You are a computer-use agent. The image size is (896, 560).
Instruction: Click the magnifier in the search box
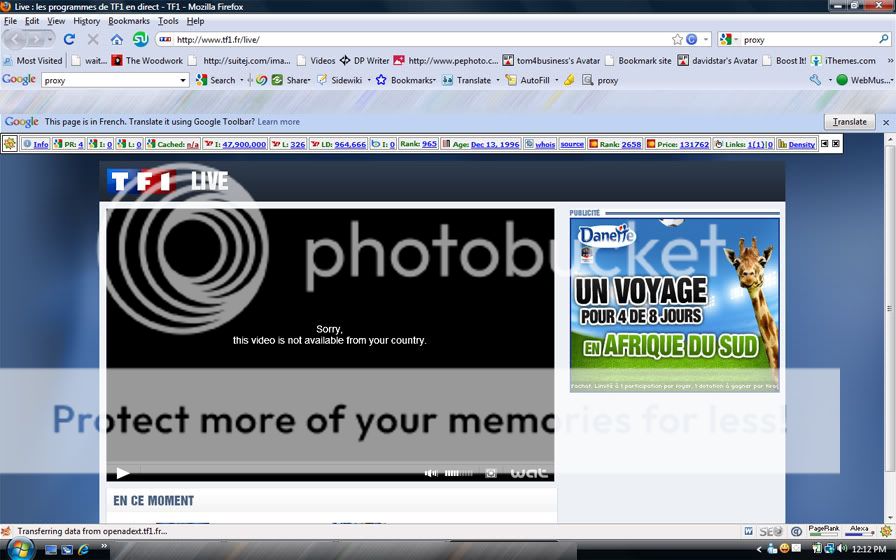pyautogui.click(x=883, y=39)
